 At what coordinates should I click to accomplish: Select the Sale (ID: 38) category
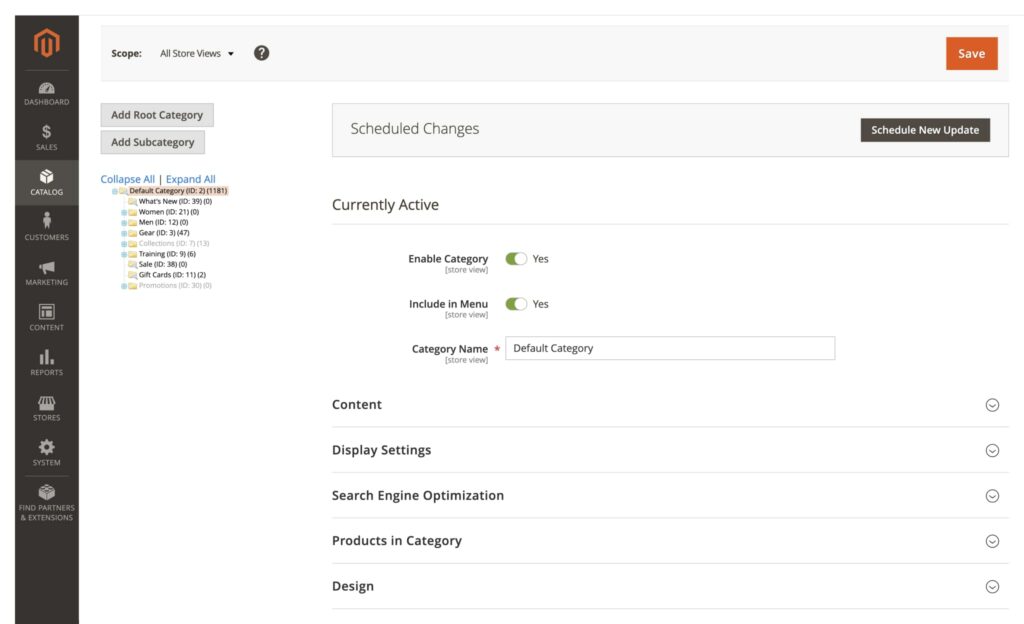pyautogui.click(x=163, y=264)
